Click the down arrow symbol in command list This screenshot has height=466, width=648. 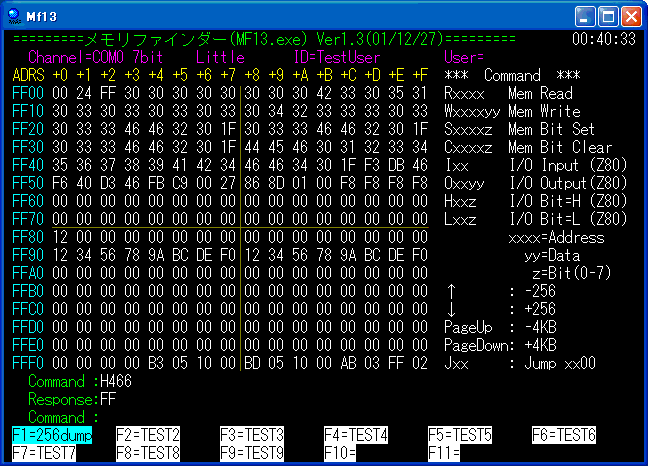coord(450,309)
